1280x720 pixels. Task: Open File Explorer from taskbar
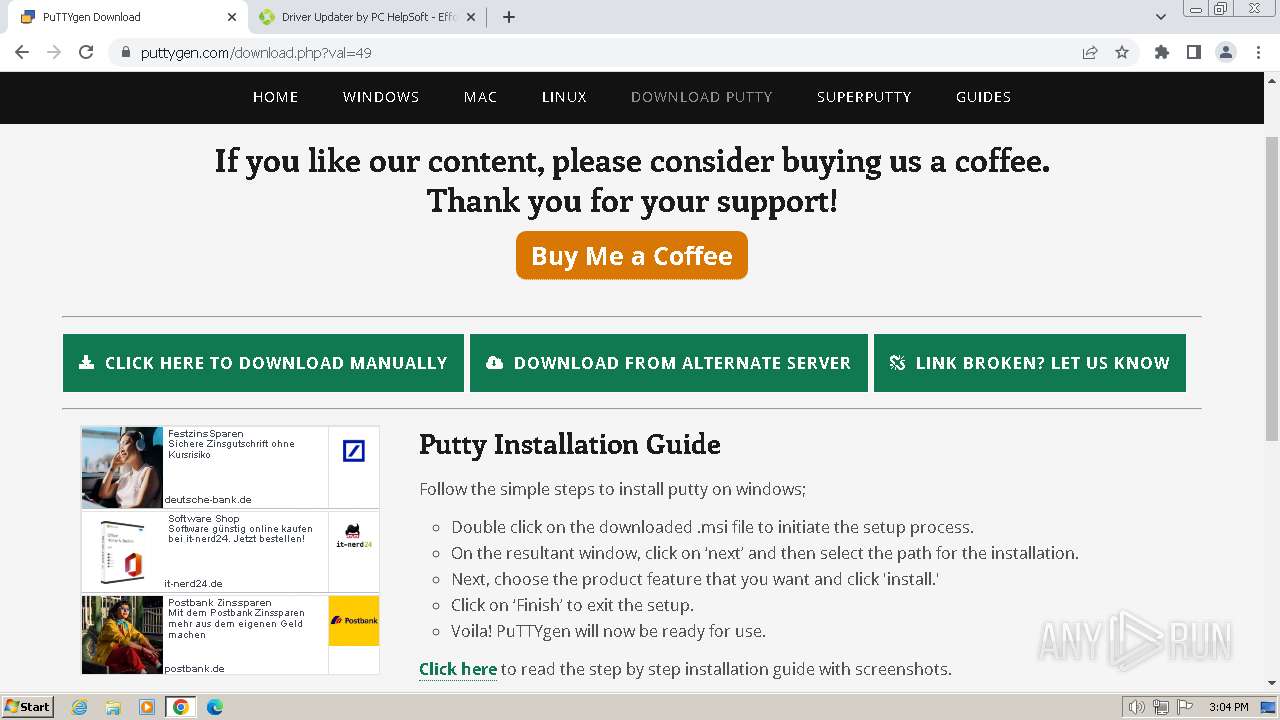(113, 707)
